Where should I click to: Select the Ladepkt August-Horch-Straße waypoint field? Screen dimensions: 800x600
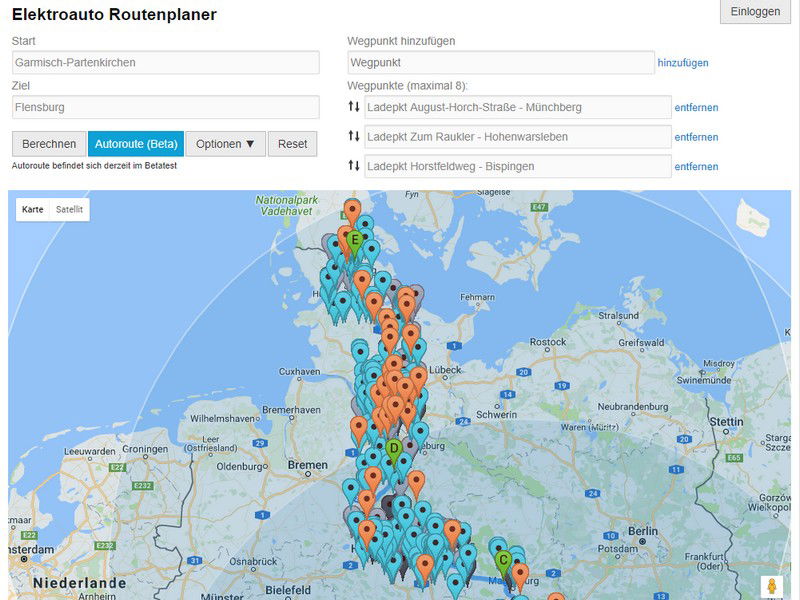point(518,108)
